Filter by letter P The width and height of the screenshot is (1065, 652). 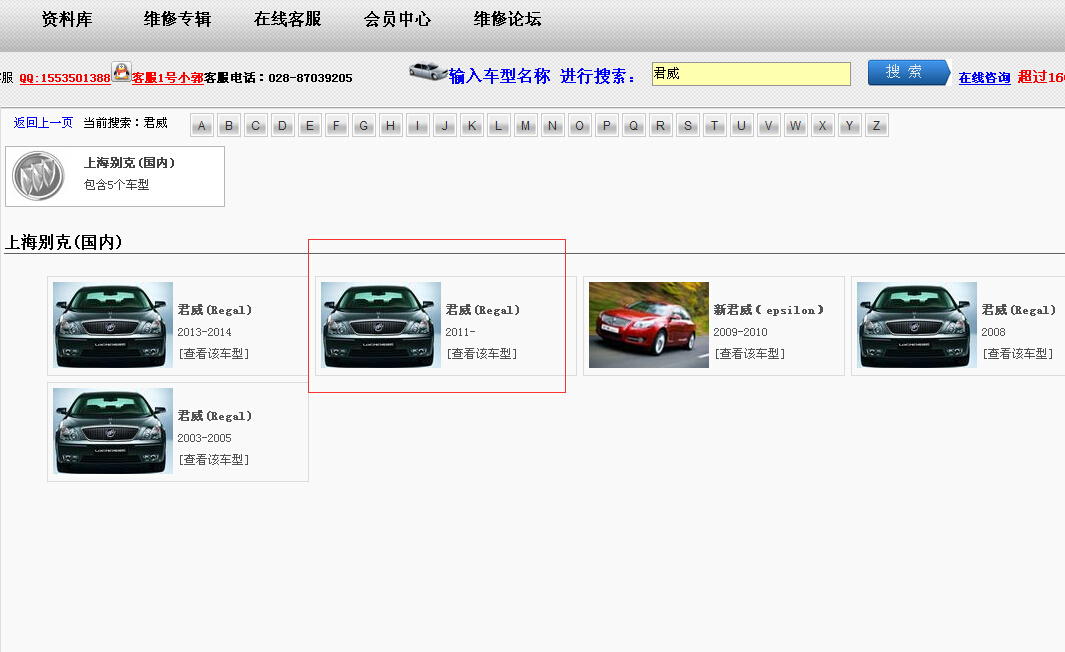(607, 126)
